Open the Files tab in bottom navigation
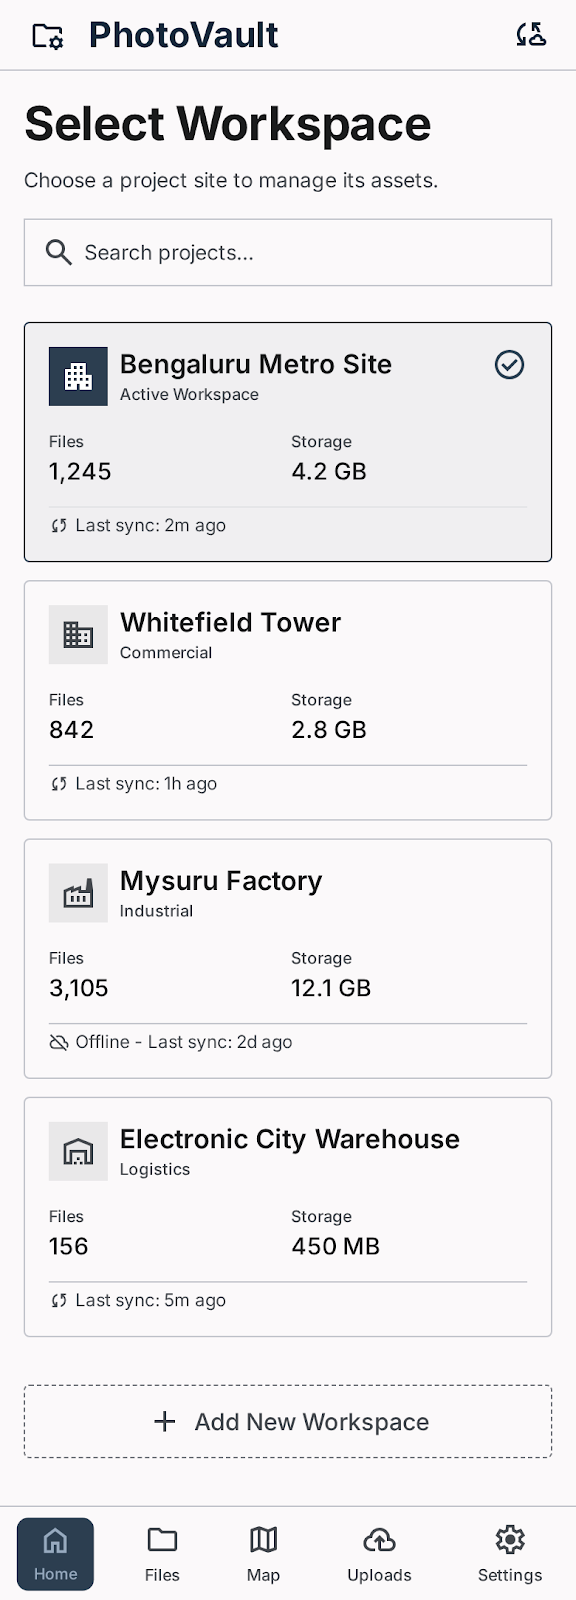576x1600 pixels. pyautogui.click(x=162, y=1554)
